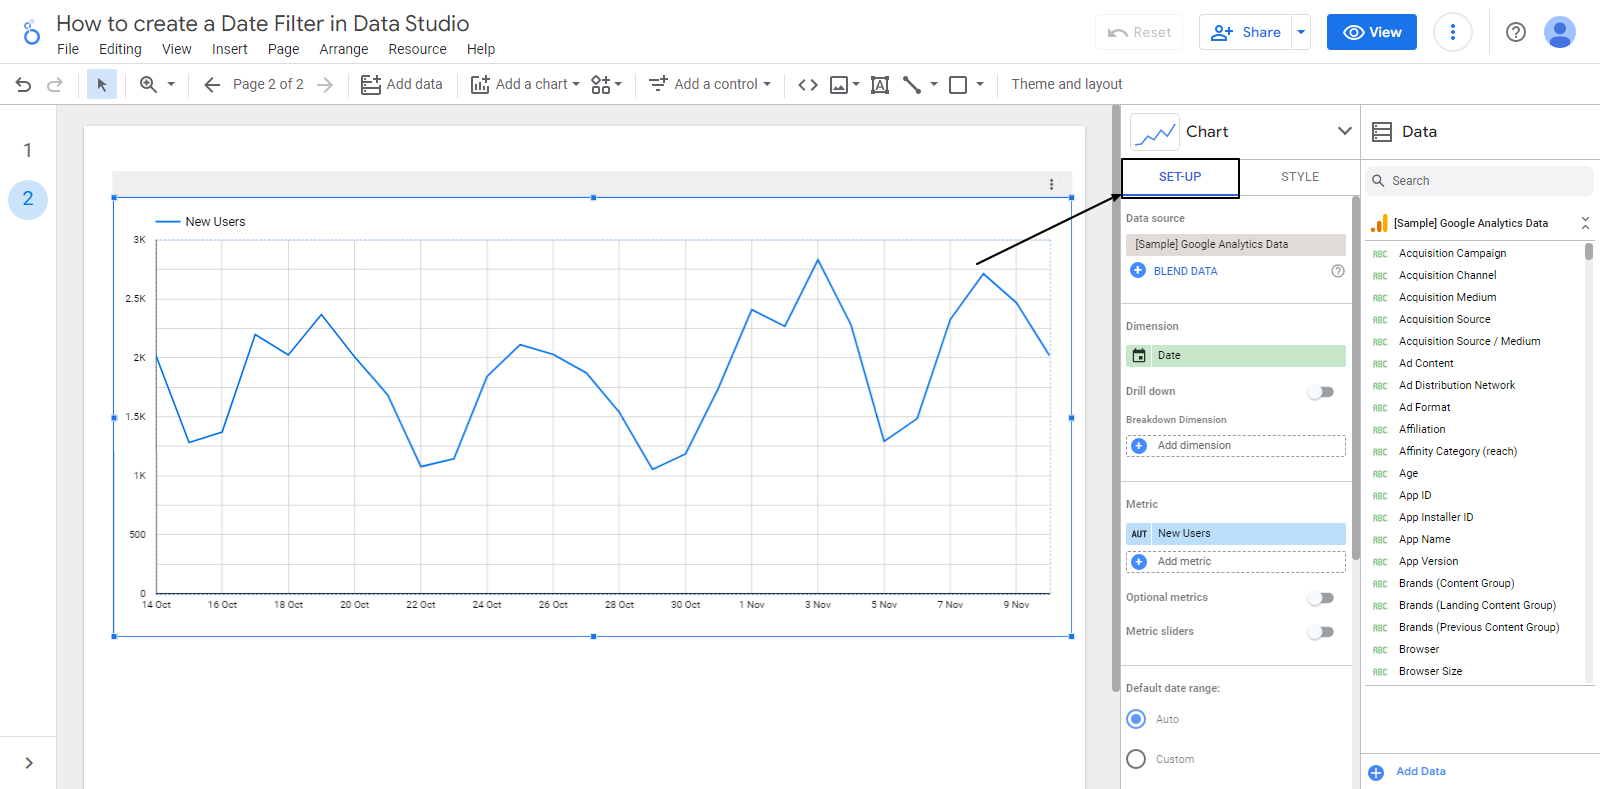
Task: Insert URL embed code icon
Action: [x=808, y=85]
